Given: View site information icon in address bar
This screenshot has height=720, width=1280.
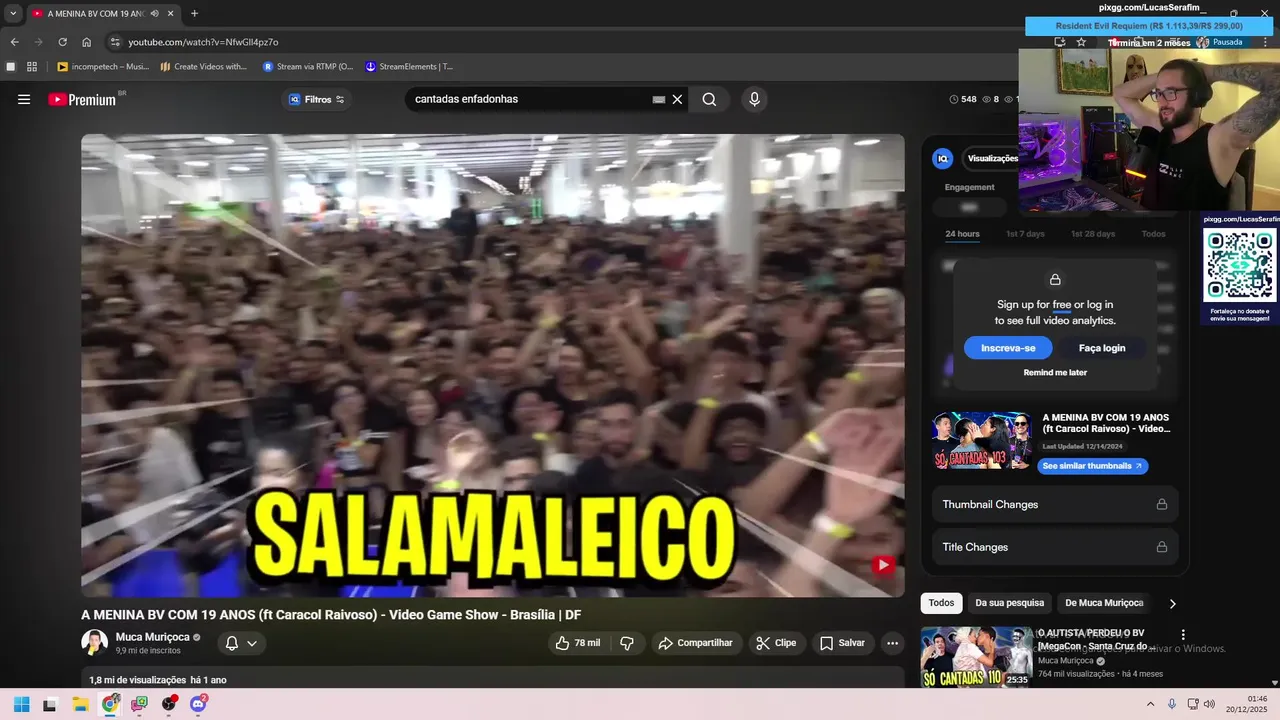Looking at the screenshot, I should click(x=115, y=42).
